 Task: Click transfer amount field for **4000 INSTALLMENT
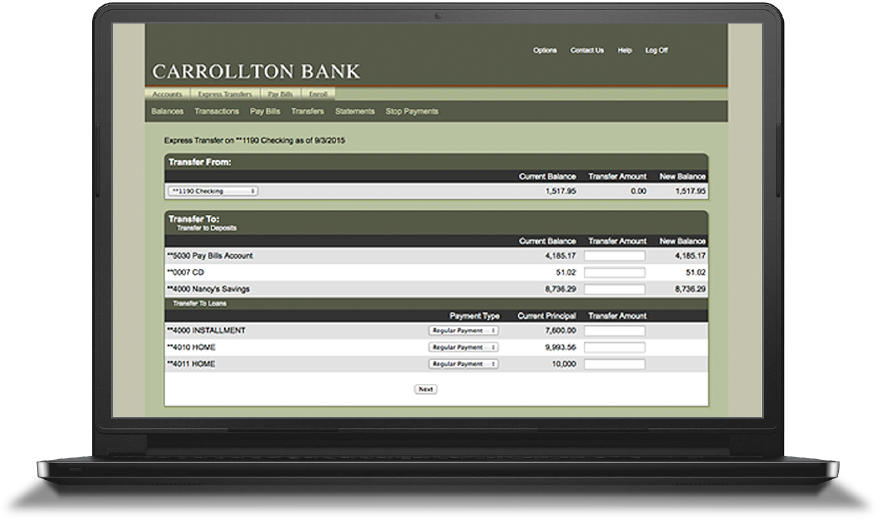[615, 331]
